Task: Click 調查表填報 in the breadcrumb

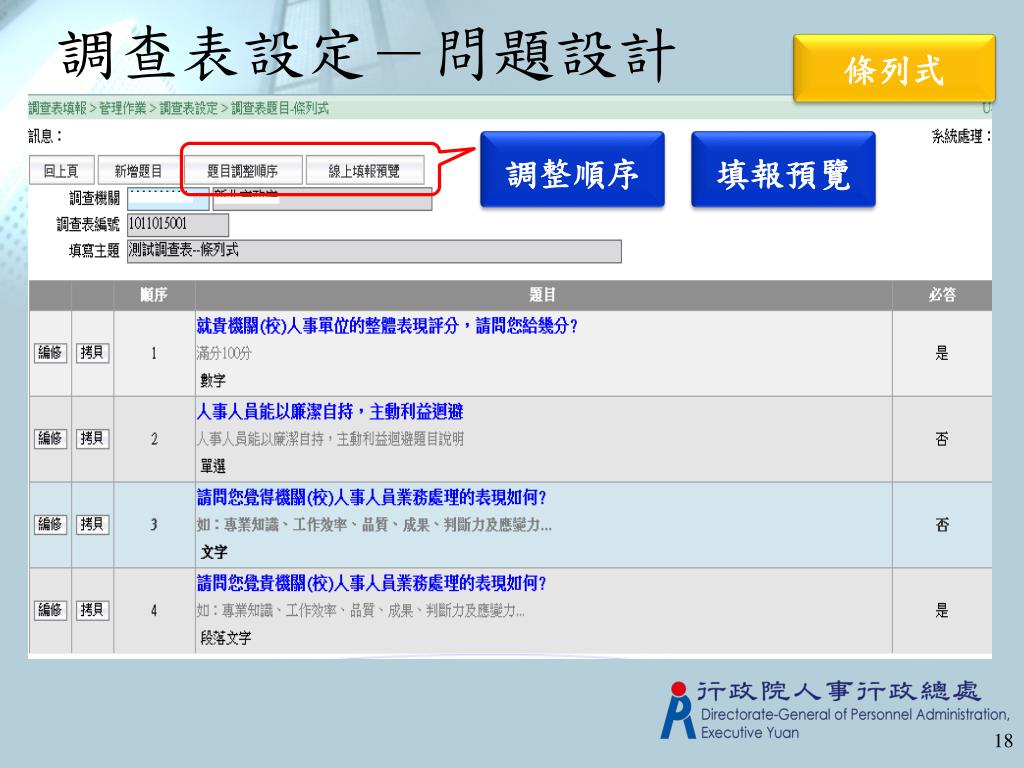Action: [57, 108]
